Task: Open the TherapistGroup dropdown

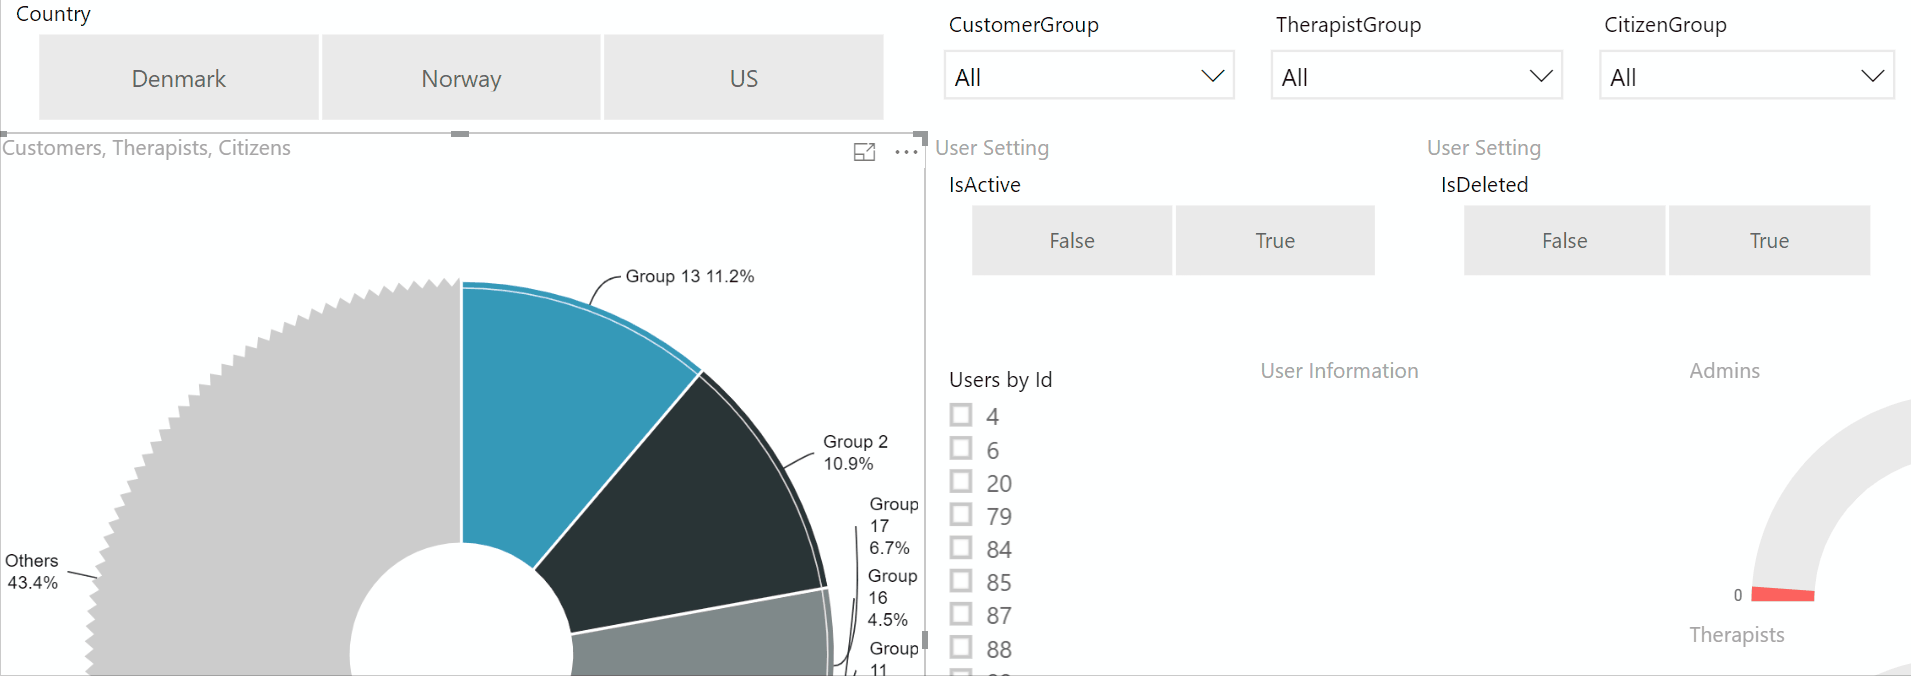Action: pyautogui.click(x=1416, y=76)
